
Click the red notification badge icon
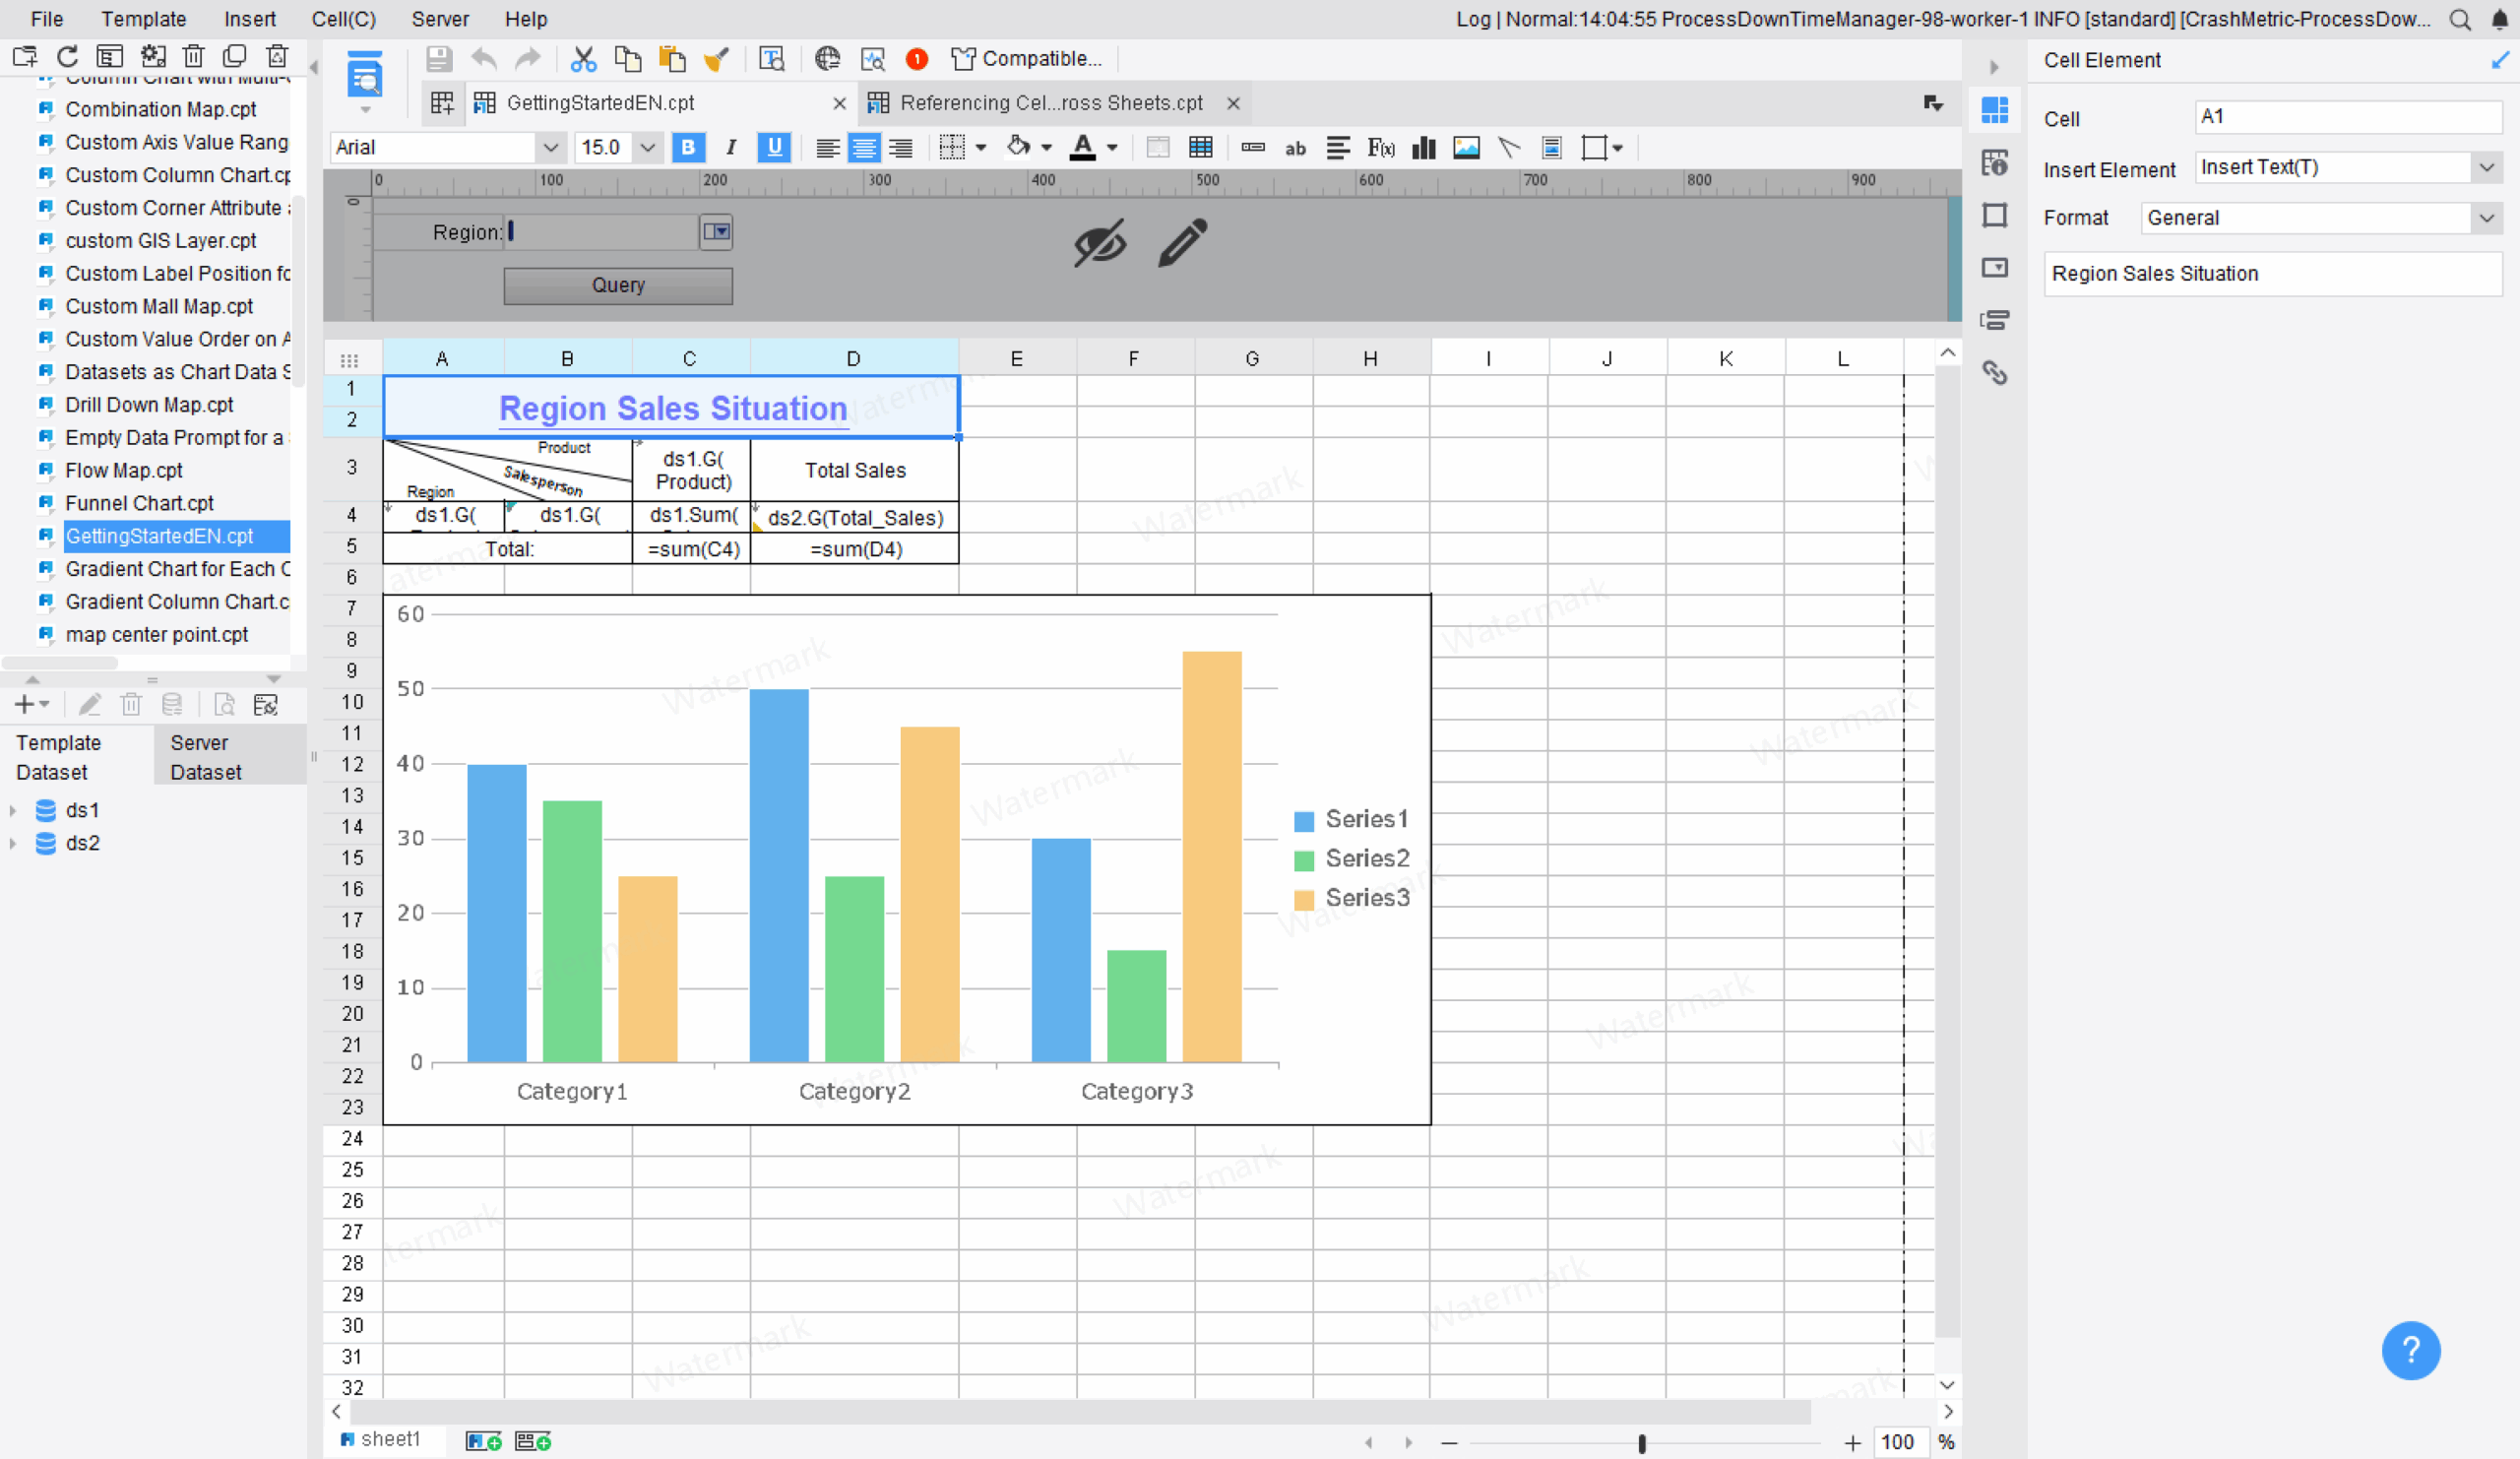coord(916,59)
